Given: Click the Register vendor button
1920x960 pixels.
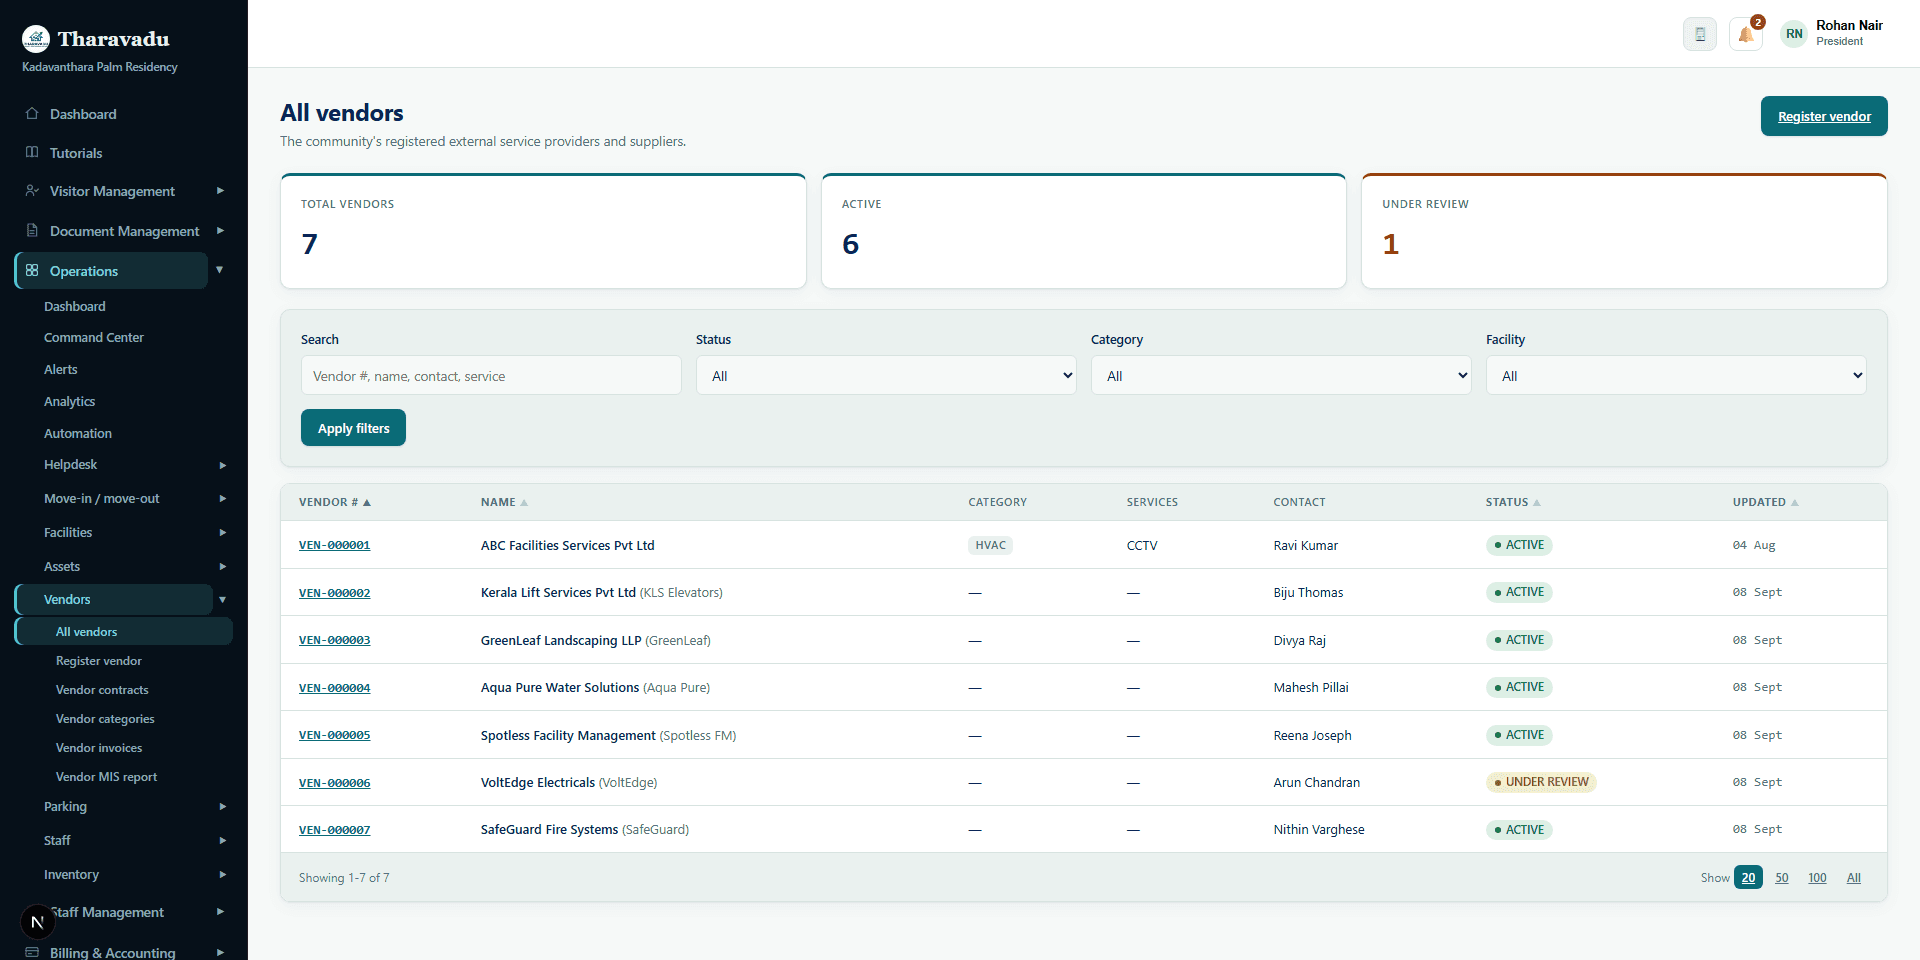Looking at the screenshot, I should click(x=1824, y=116).
